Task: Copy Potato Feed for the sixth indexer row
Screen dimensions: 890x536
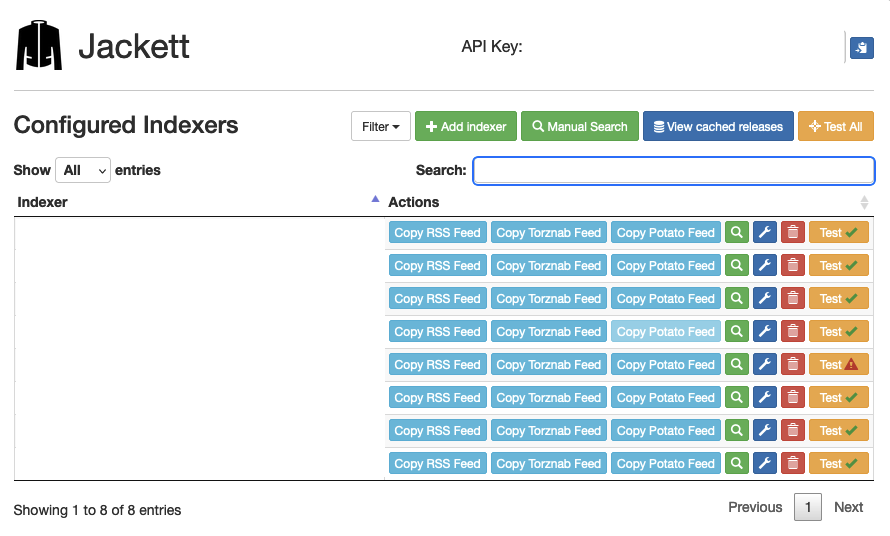Action: click(x=666, y=397)
